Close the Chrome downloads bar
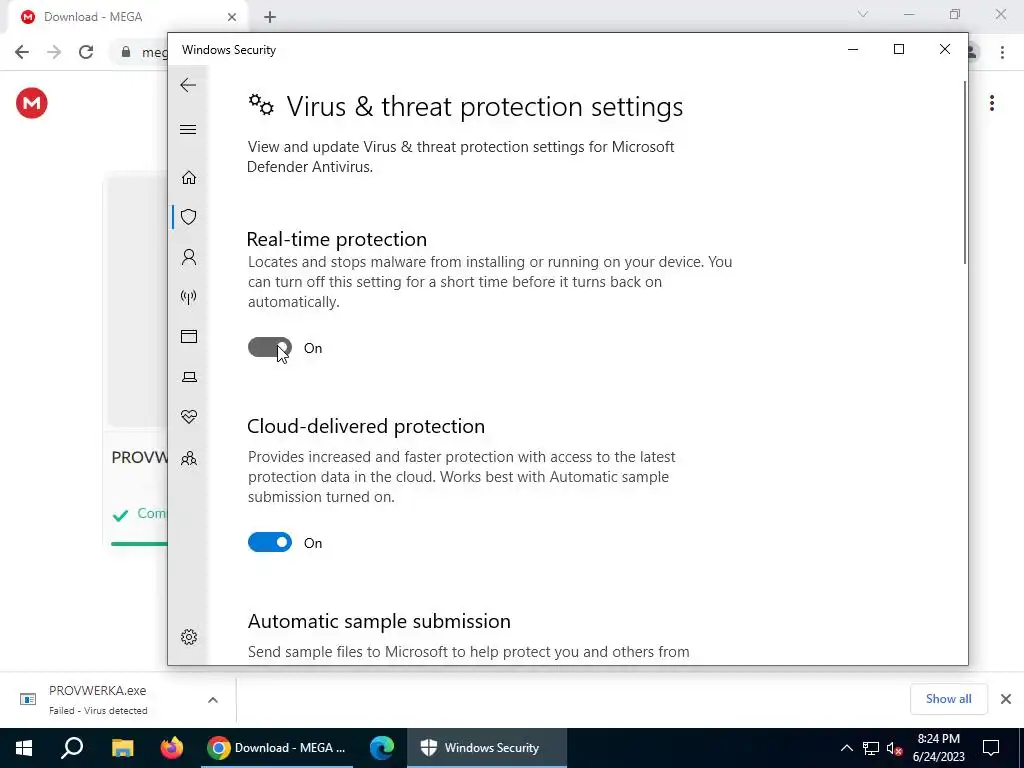Image resolution: width=1024 pixels, height=768 pixels. [1006, 699]
